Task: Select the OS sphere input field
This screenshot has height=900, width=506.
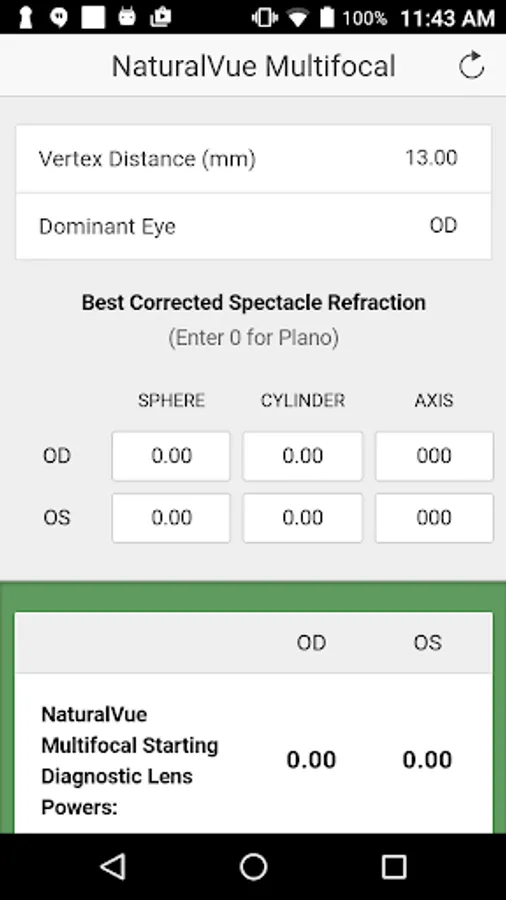Action: (171, 518)
